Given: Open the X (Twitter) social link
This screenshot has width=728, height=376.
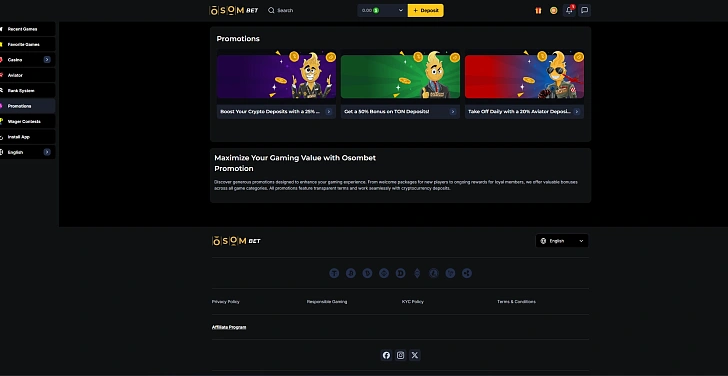Looking at the screenshot, I should pos(415,355).
